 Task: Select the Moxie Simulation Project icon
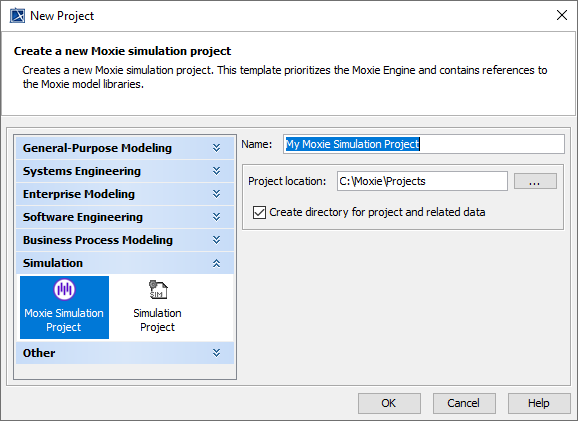point(65,289)
